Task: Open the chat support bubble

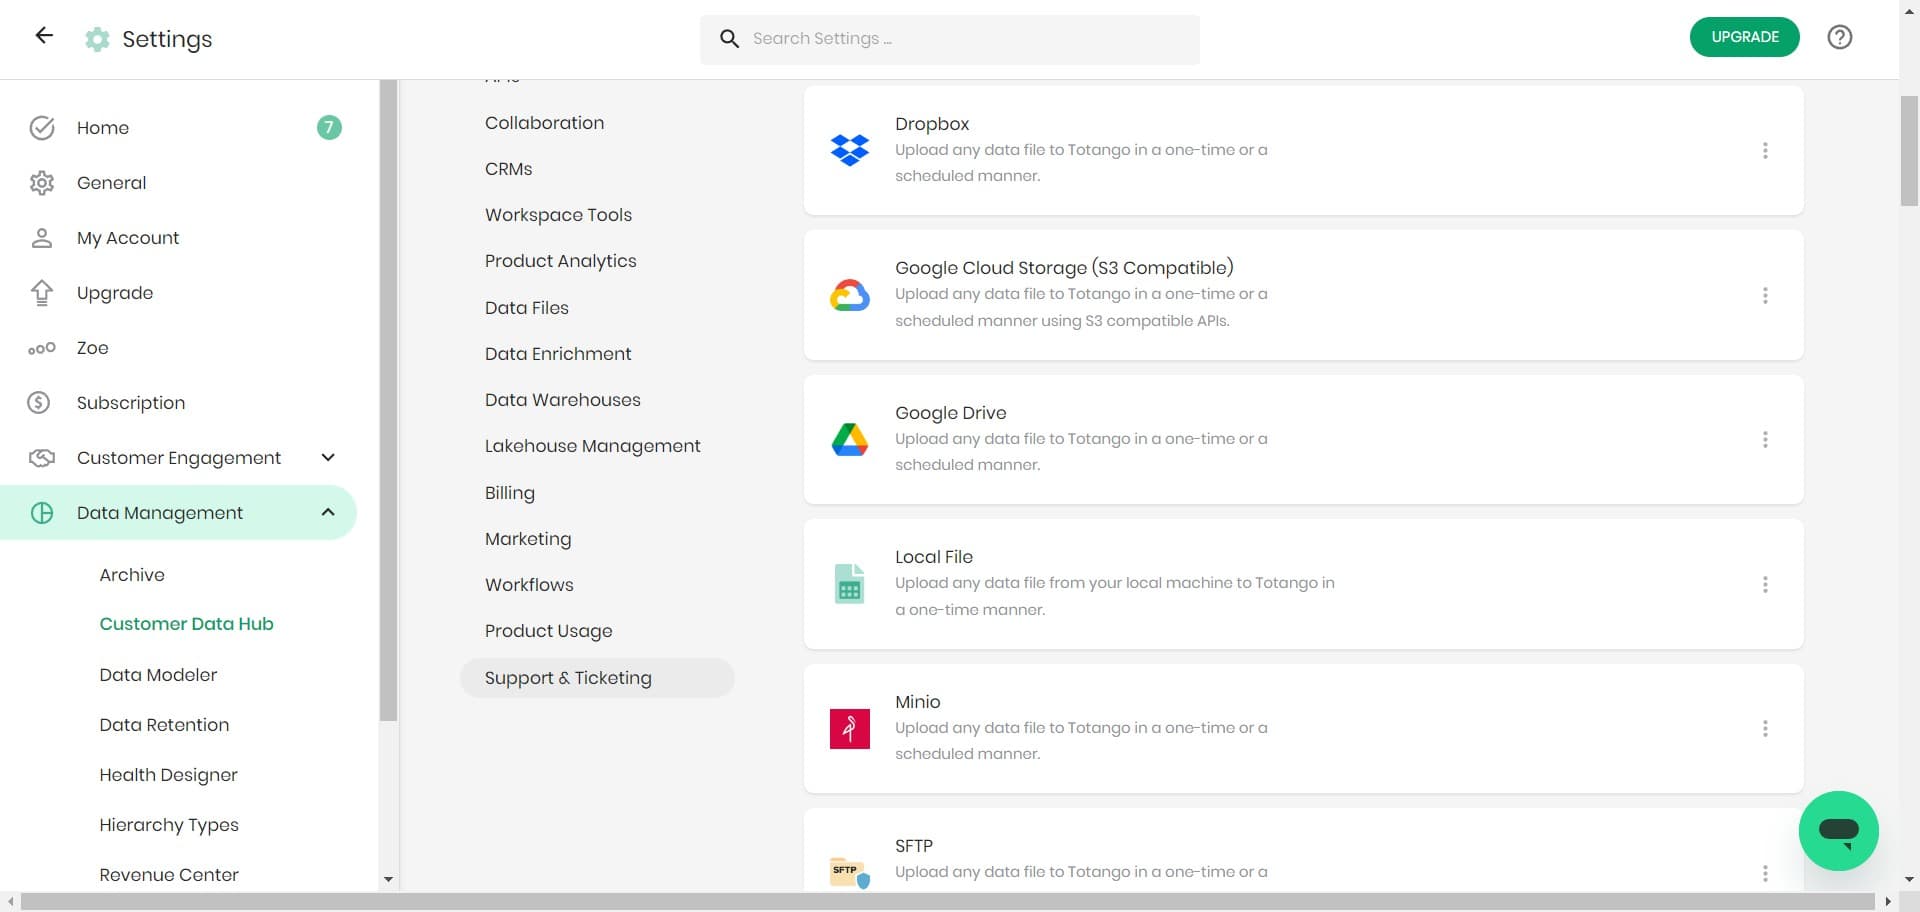Action: pos(1838,830)
